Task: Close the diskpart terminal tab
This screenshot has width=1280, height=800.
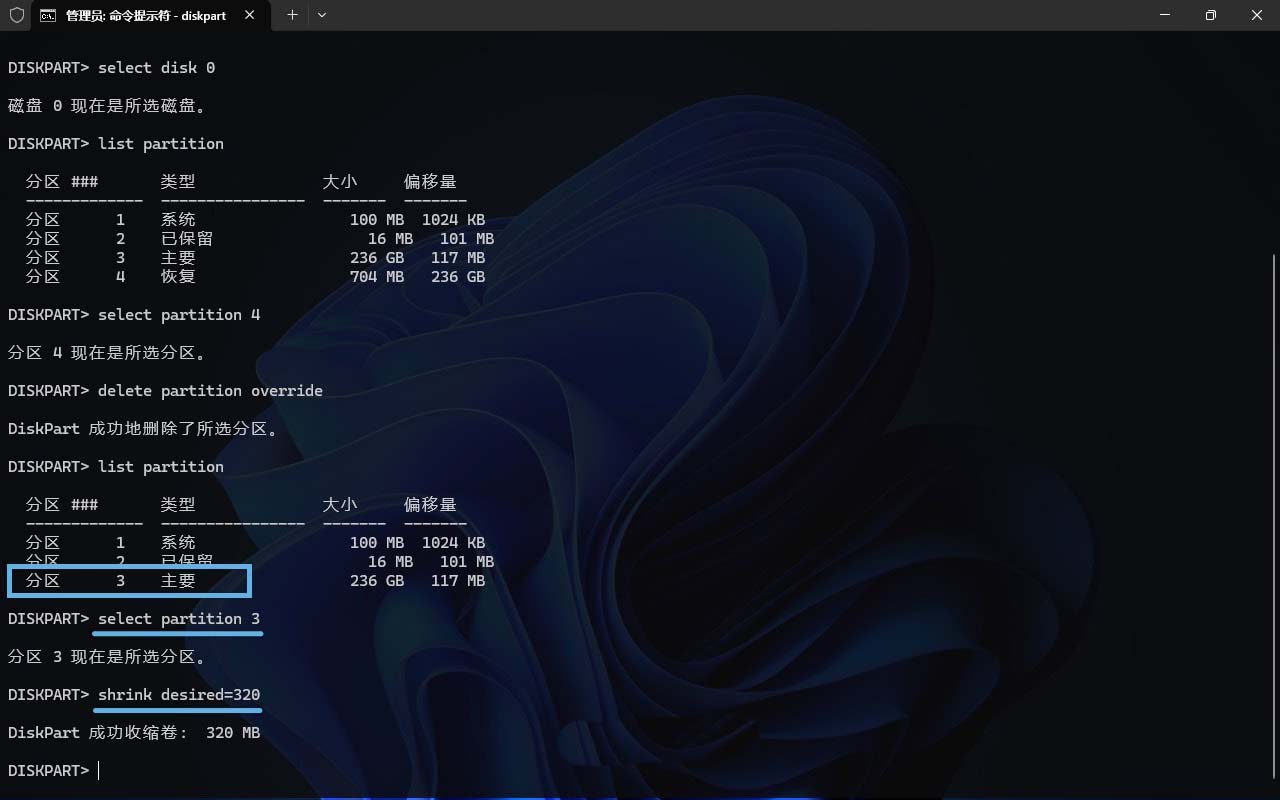Action: [250, 15]
